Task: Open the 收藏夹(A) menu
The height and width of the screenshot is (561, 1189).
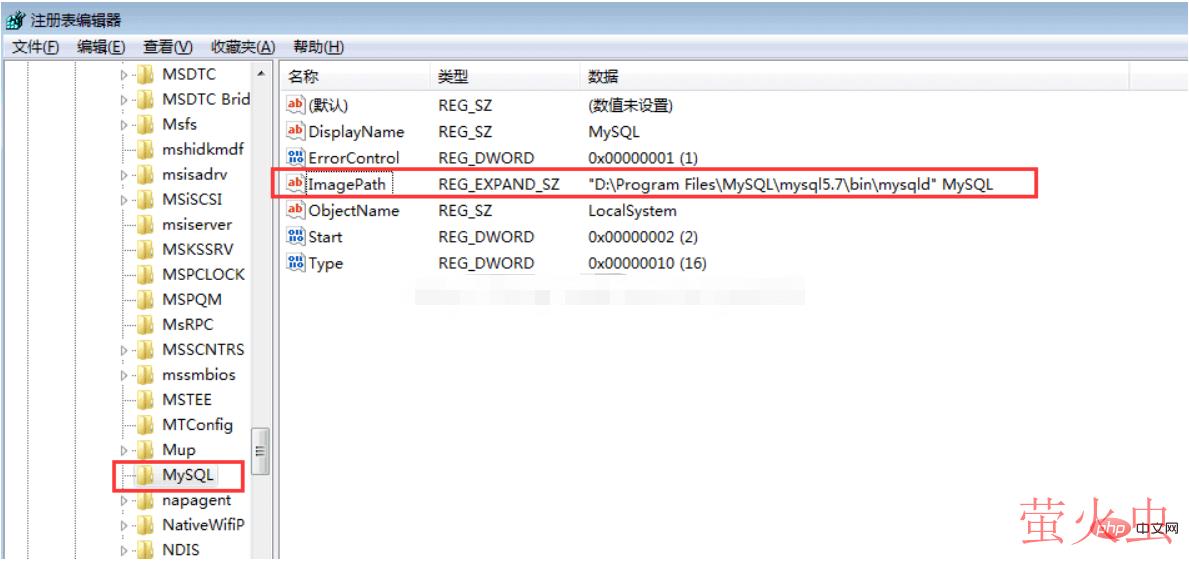Action: (x=243, y=47)
